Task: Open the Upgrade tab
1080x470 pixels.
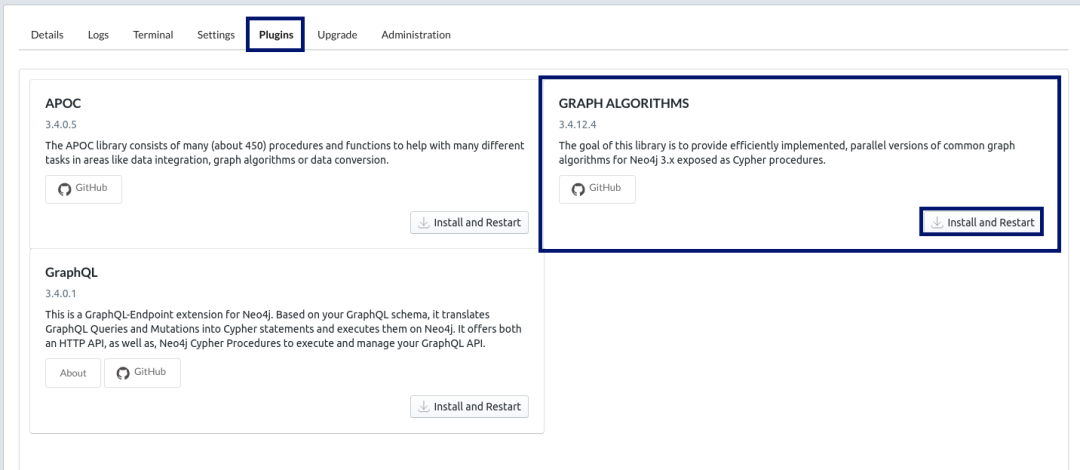Action: click(x=337, y=34)
